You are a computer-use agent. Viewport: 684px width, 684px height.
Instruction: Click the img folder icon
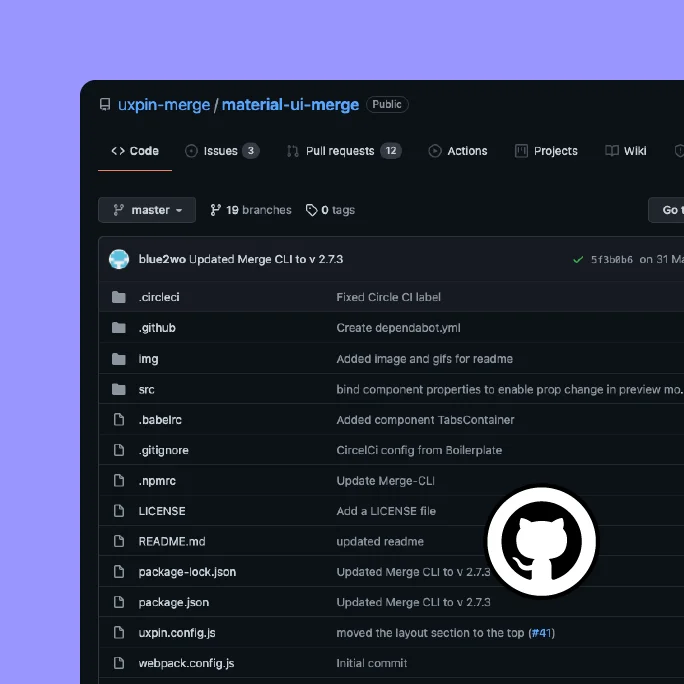(119, 359)
